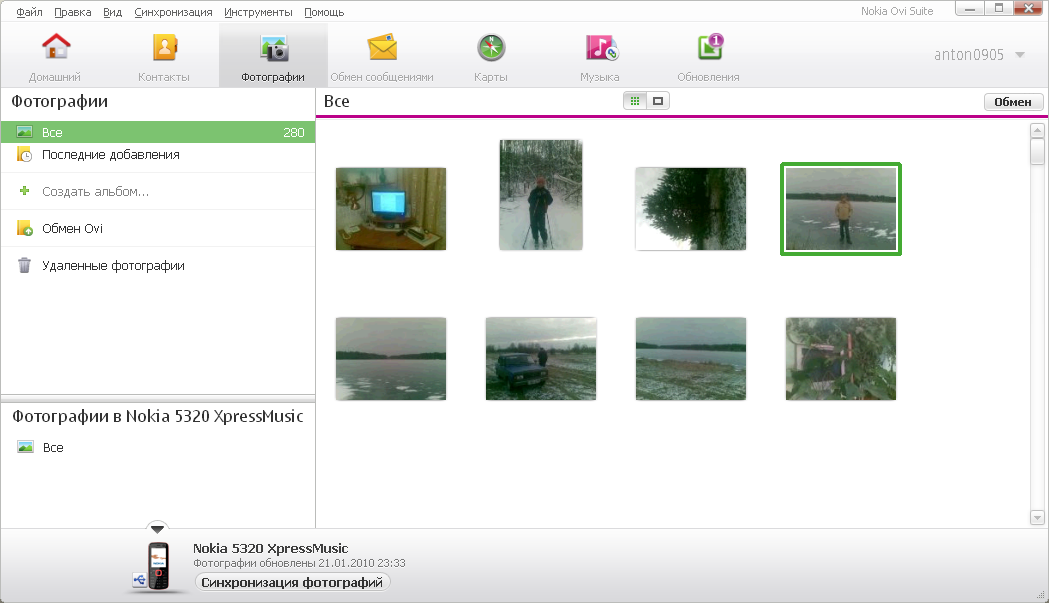Image resolution: width=1049 pixels, height=603 pixels.
Task: Click the Ovi share folder icon
Action: point(24,228)
